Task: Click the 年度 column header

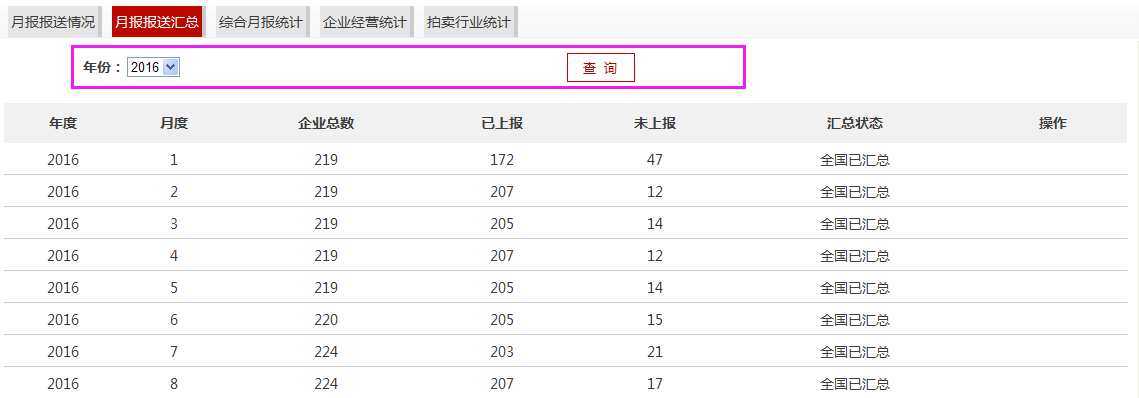Action: coord(63,123)
